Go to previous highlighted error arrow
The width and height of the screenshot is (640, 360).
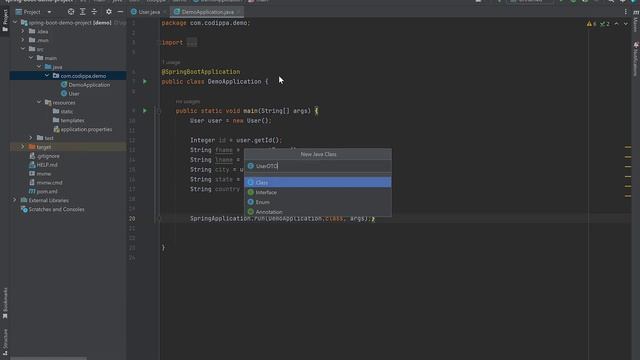point(616,24)
